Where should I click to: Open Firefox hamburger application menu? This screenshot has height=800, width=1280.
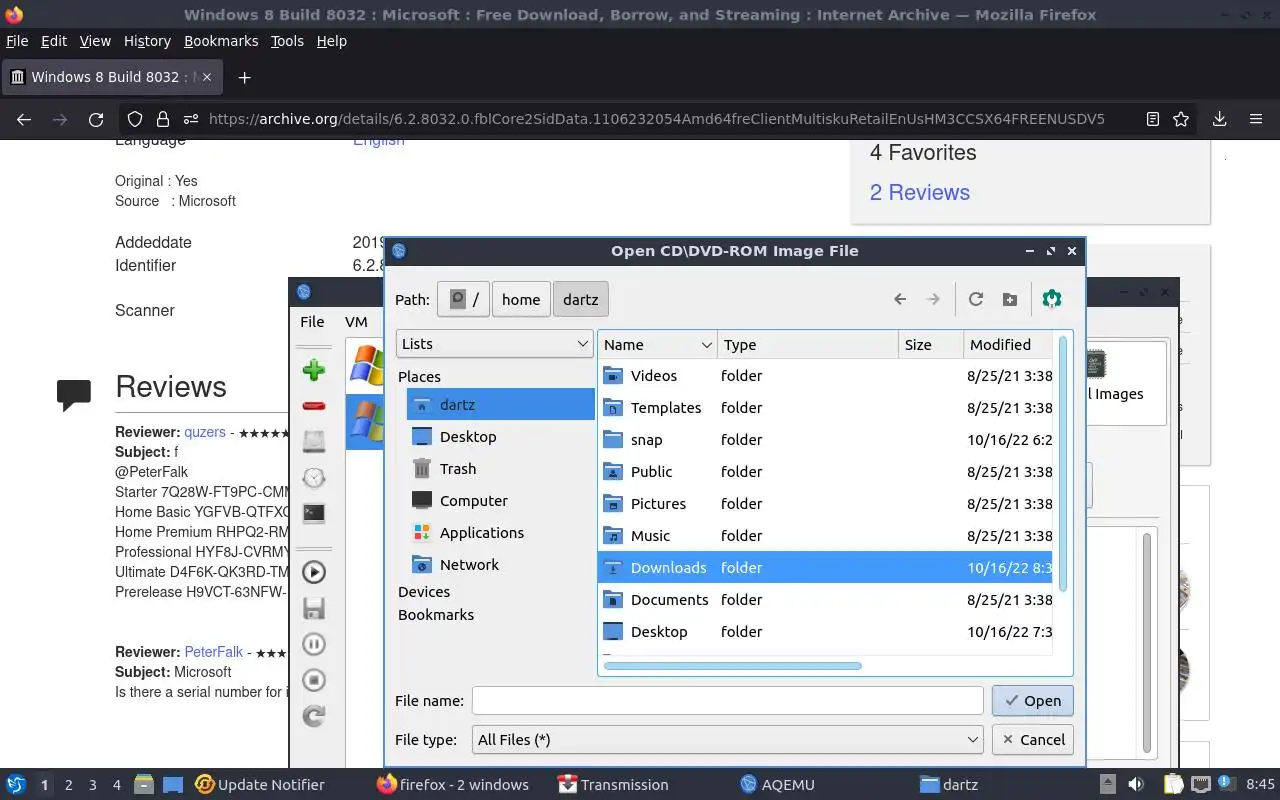click(x=1256, y=119)
